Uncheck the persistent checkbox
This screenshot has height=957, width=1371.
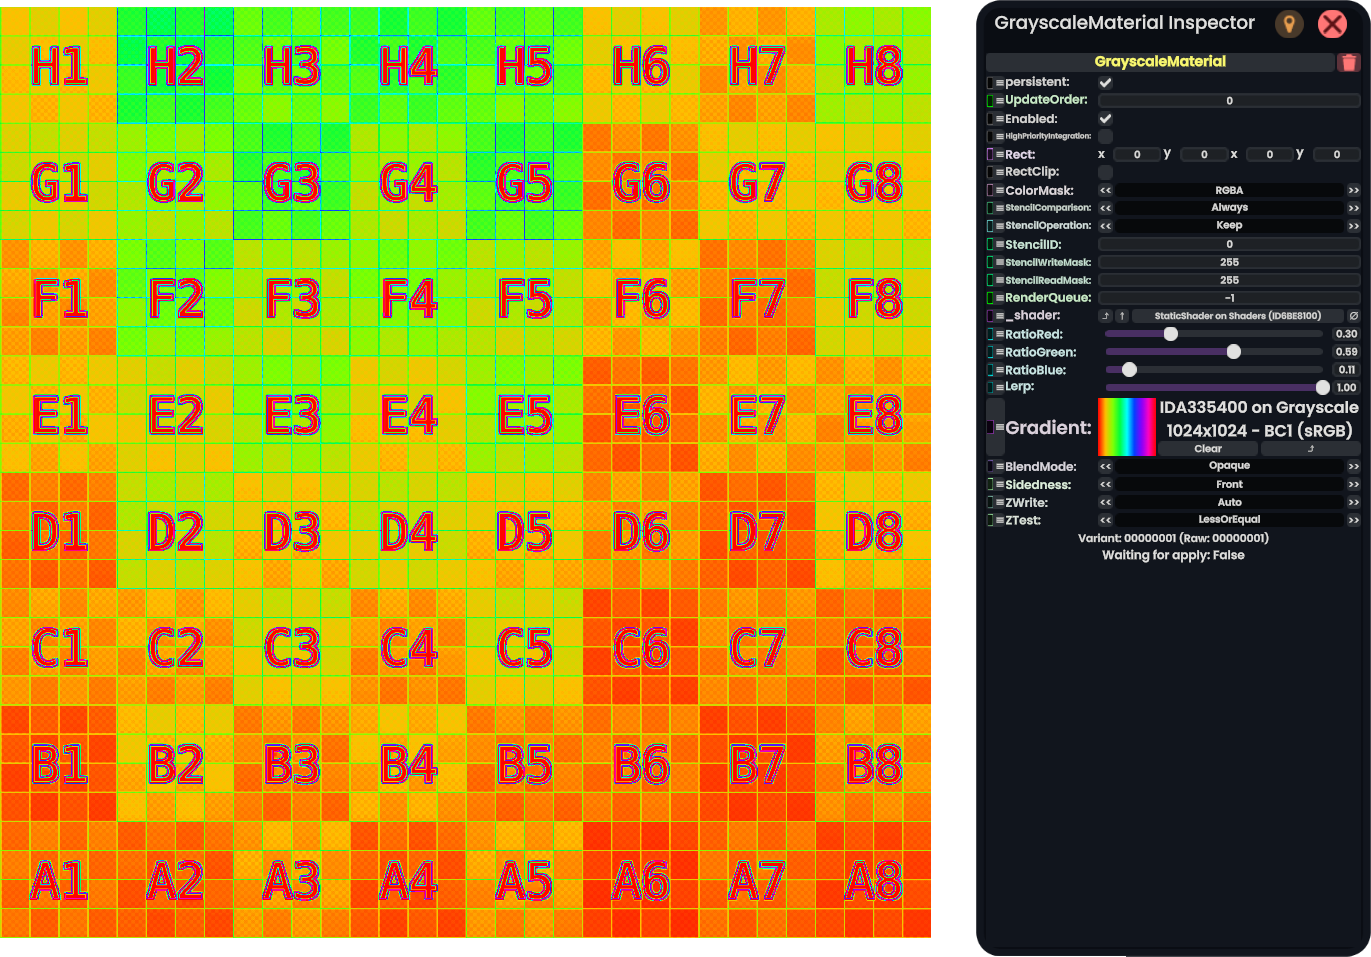(x=1105, y=83)
